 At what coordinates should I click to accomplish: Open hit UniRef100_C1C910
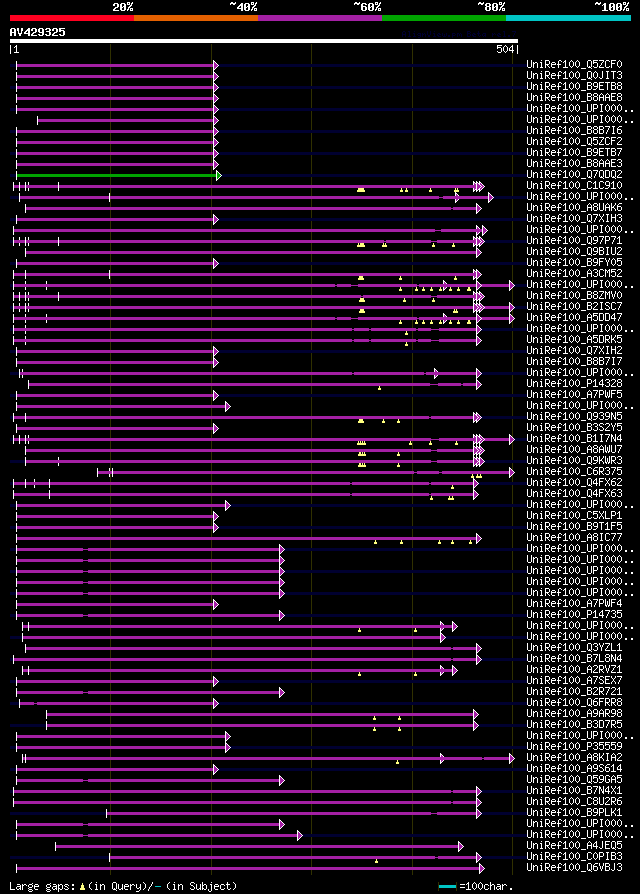point(574,185)
